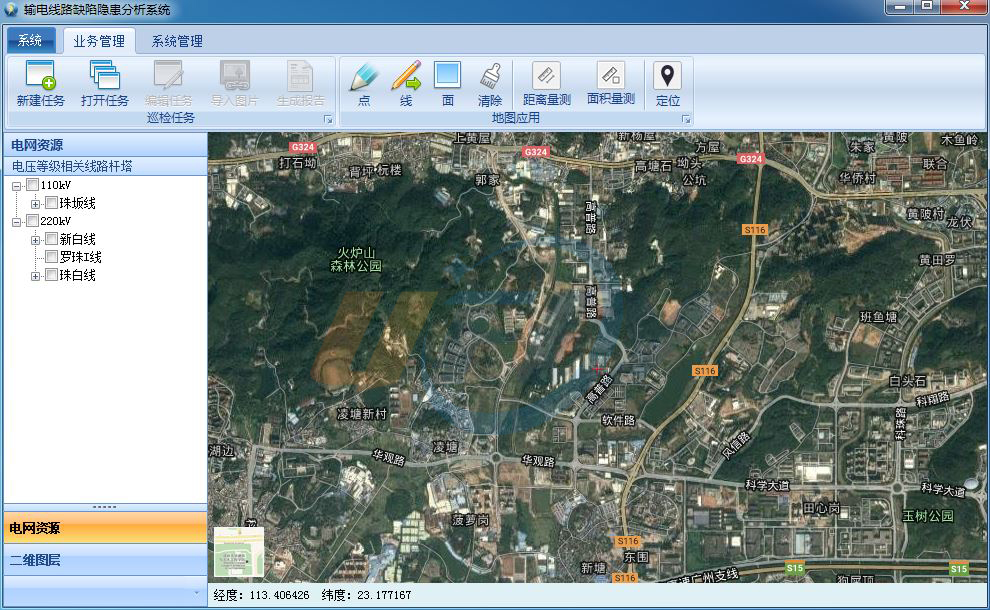Open the 打开任务 (Open Task) tool
Viewport: 990px width, 610px height.
pyautogui.click(x=104, y=77)
